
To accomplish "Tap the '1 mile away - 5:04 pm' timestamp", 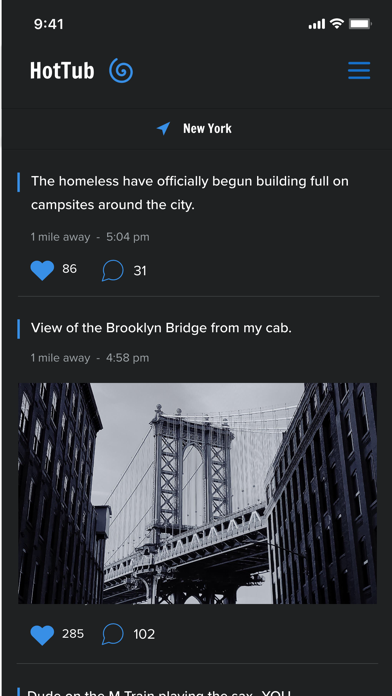I will (x=90, y=237).
